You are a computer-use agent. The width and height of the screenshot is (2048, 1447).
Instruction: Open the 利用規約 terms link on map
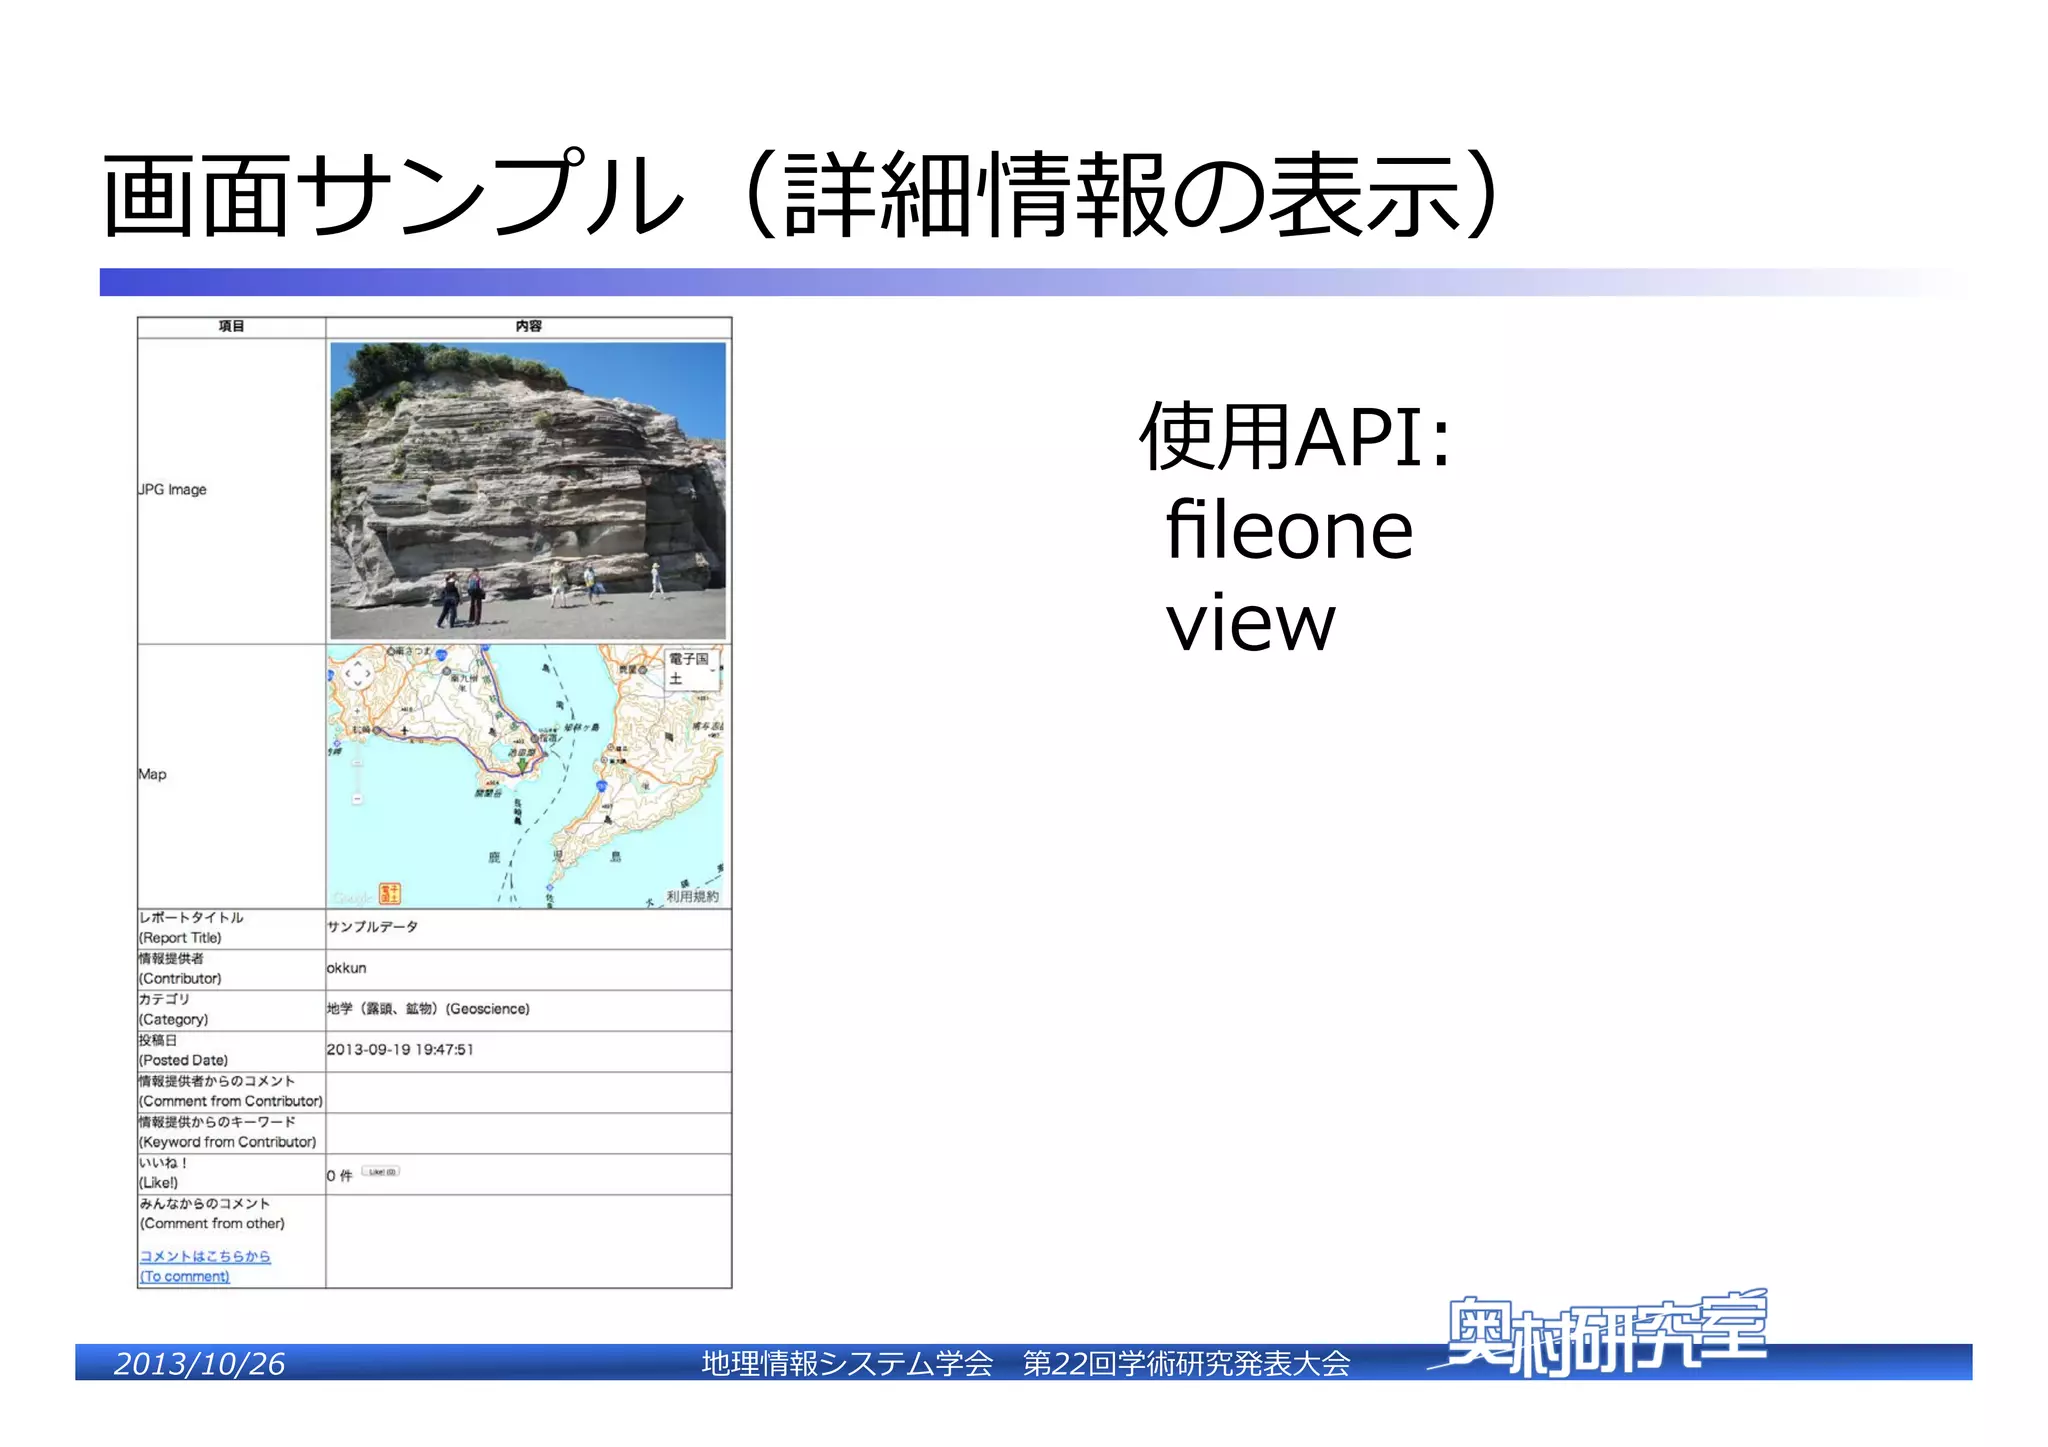click(x=692, y=896)
